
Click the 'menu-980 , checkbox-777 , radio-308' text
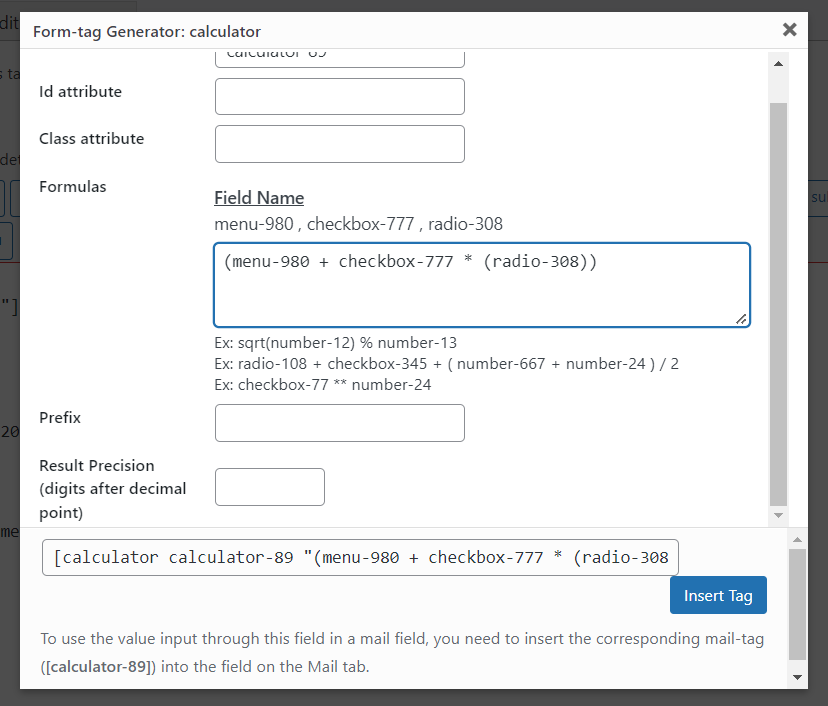(359, 224)
